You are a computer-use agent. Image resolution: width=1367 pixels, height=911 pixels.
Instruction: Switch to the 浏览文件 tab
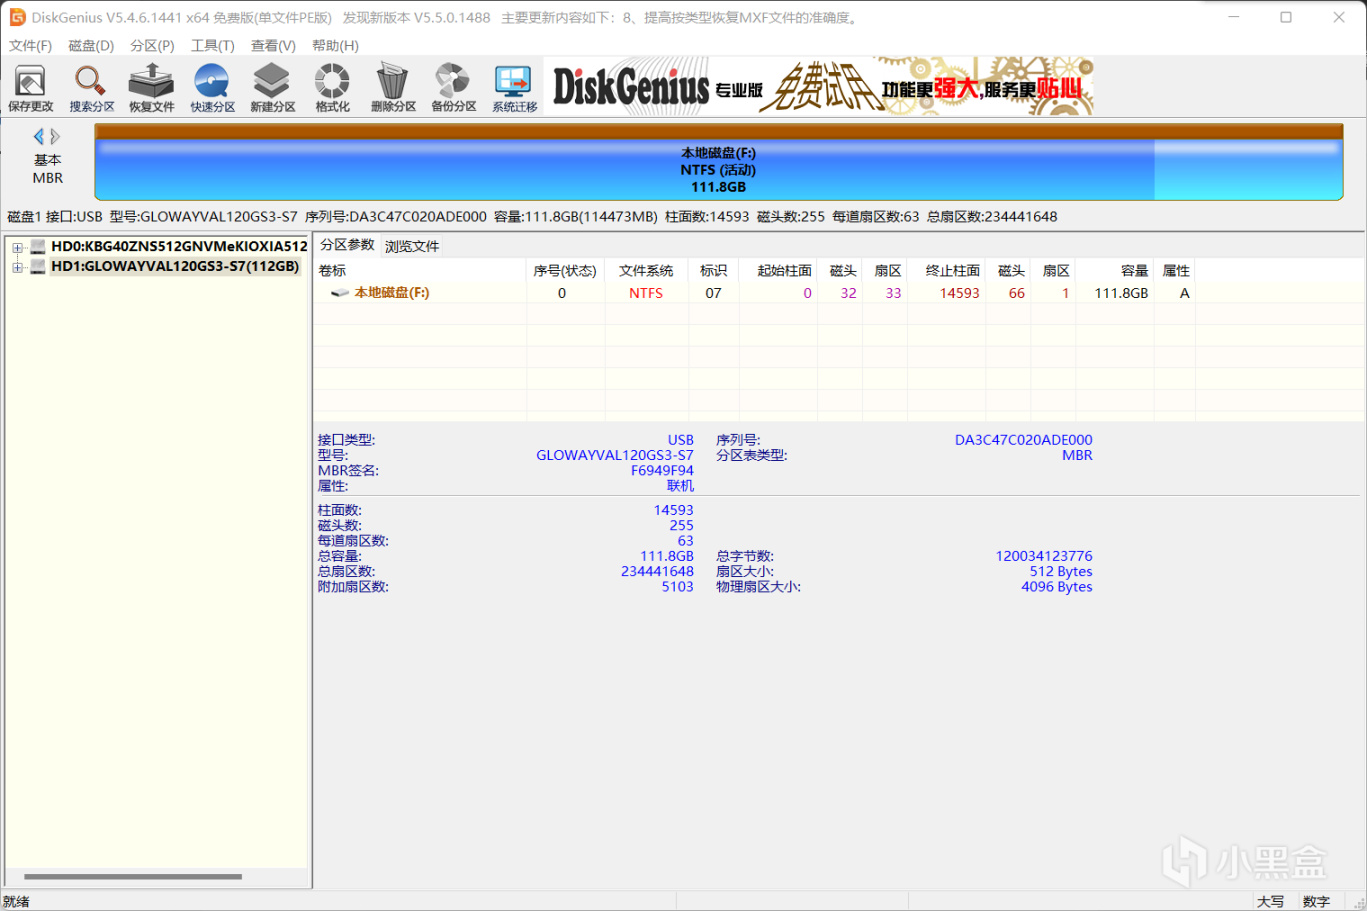[x=412, y=246]
